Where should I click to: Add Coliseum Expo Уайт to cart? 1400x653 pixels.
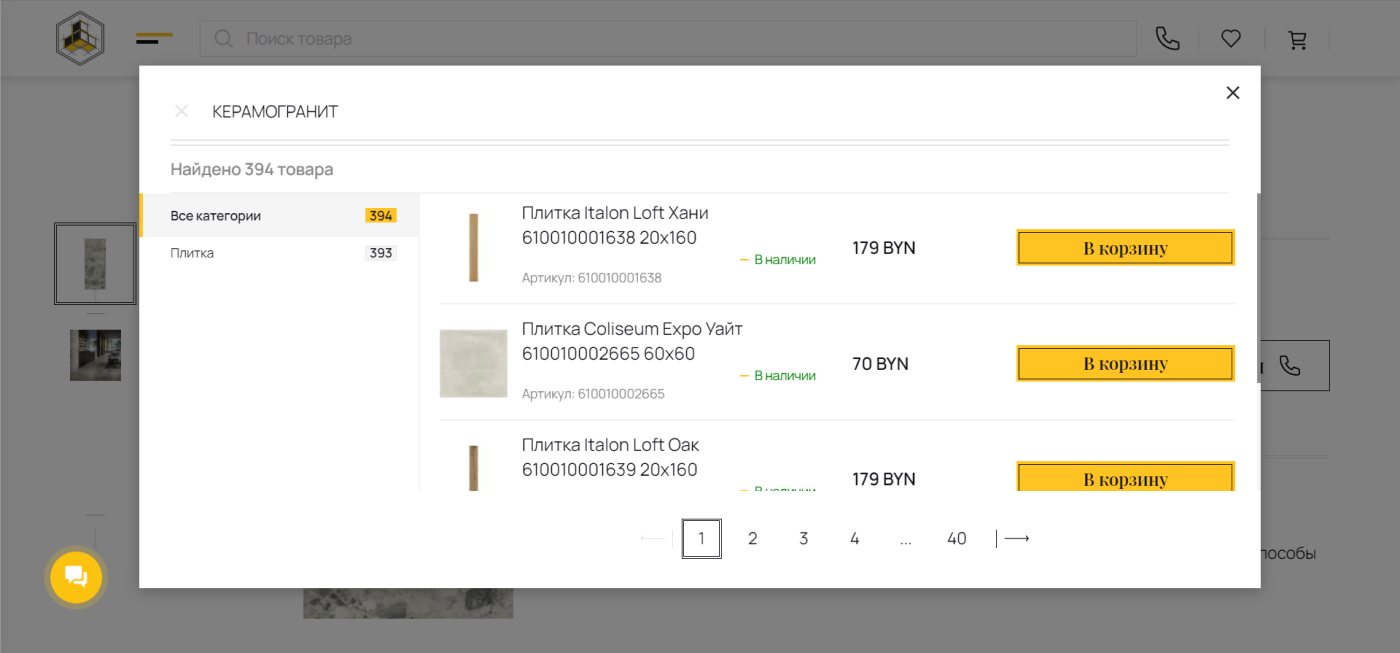[1125, 364]
